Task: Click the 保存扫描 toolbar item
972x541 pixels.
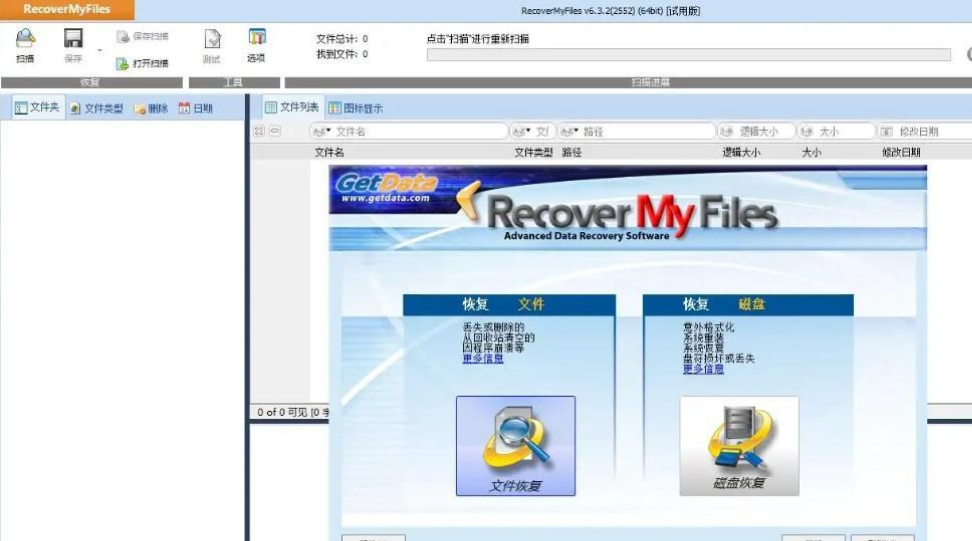Action: point(143,37)
